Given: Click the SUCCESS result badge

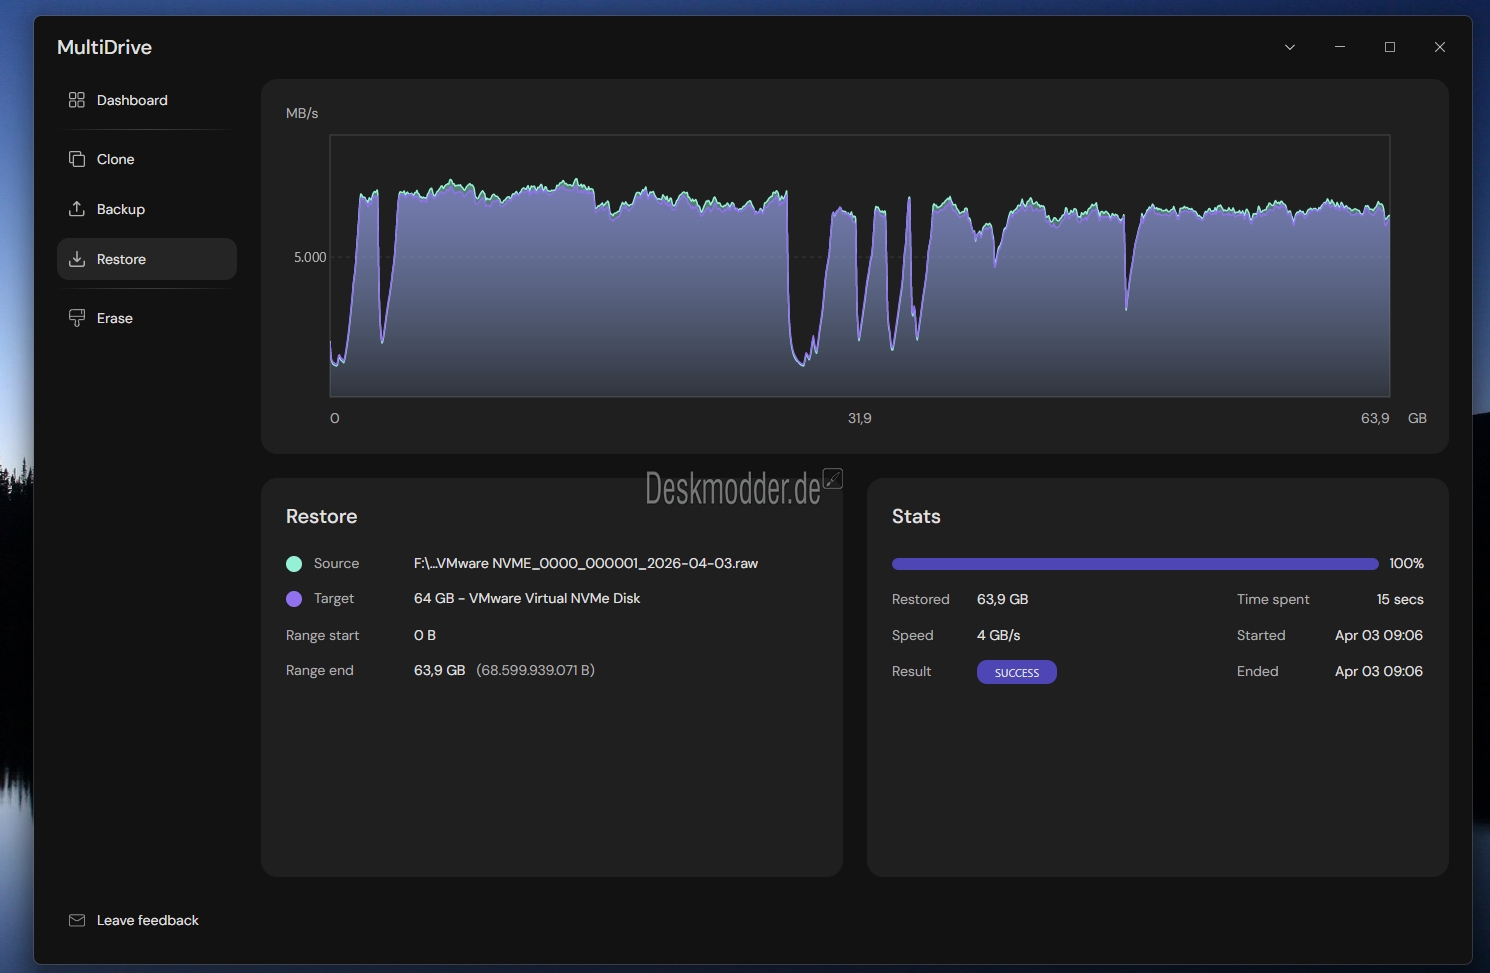Looking at the screenshot, I should pos(1016,672).
